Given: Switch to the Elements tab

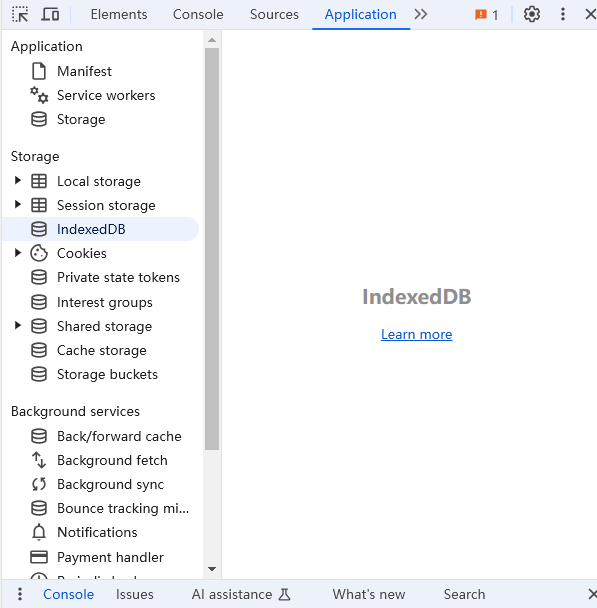Looking at the screenshot, I should [119, 14].
